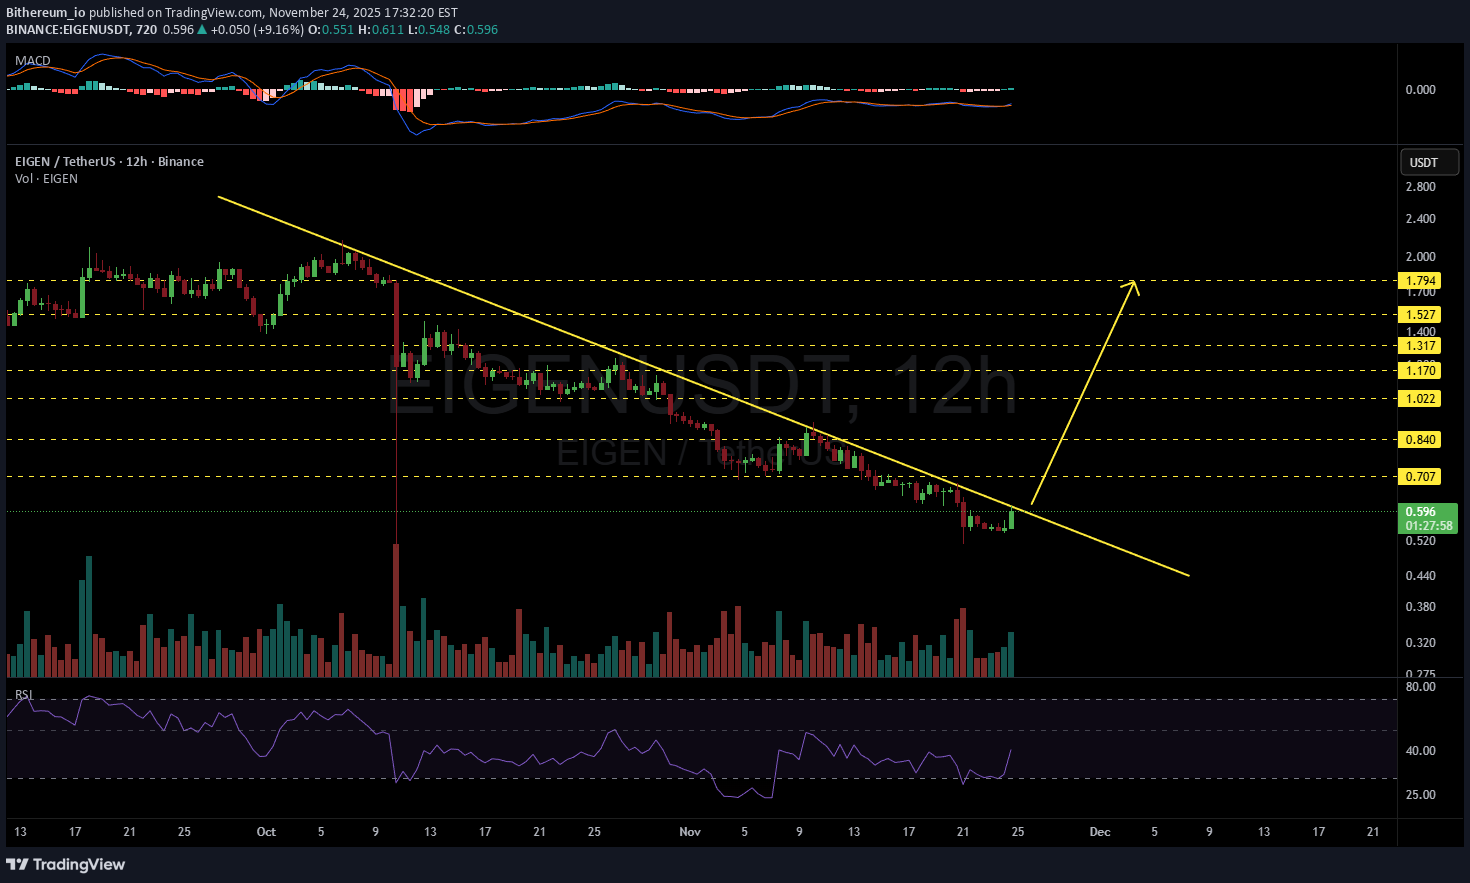Open the USDT currency selector
Viewport: 1470px width, 883px height.
tap(1428, 162)
